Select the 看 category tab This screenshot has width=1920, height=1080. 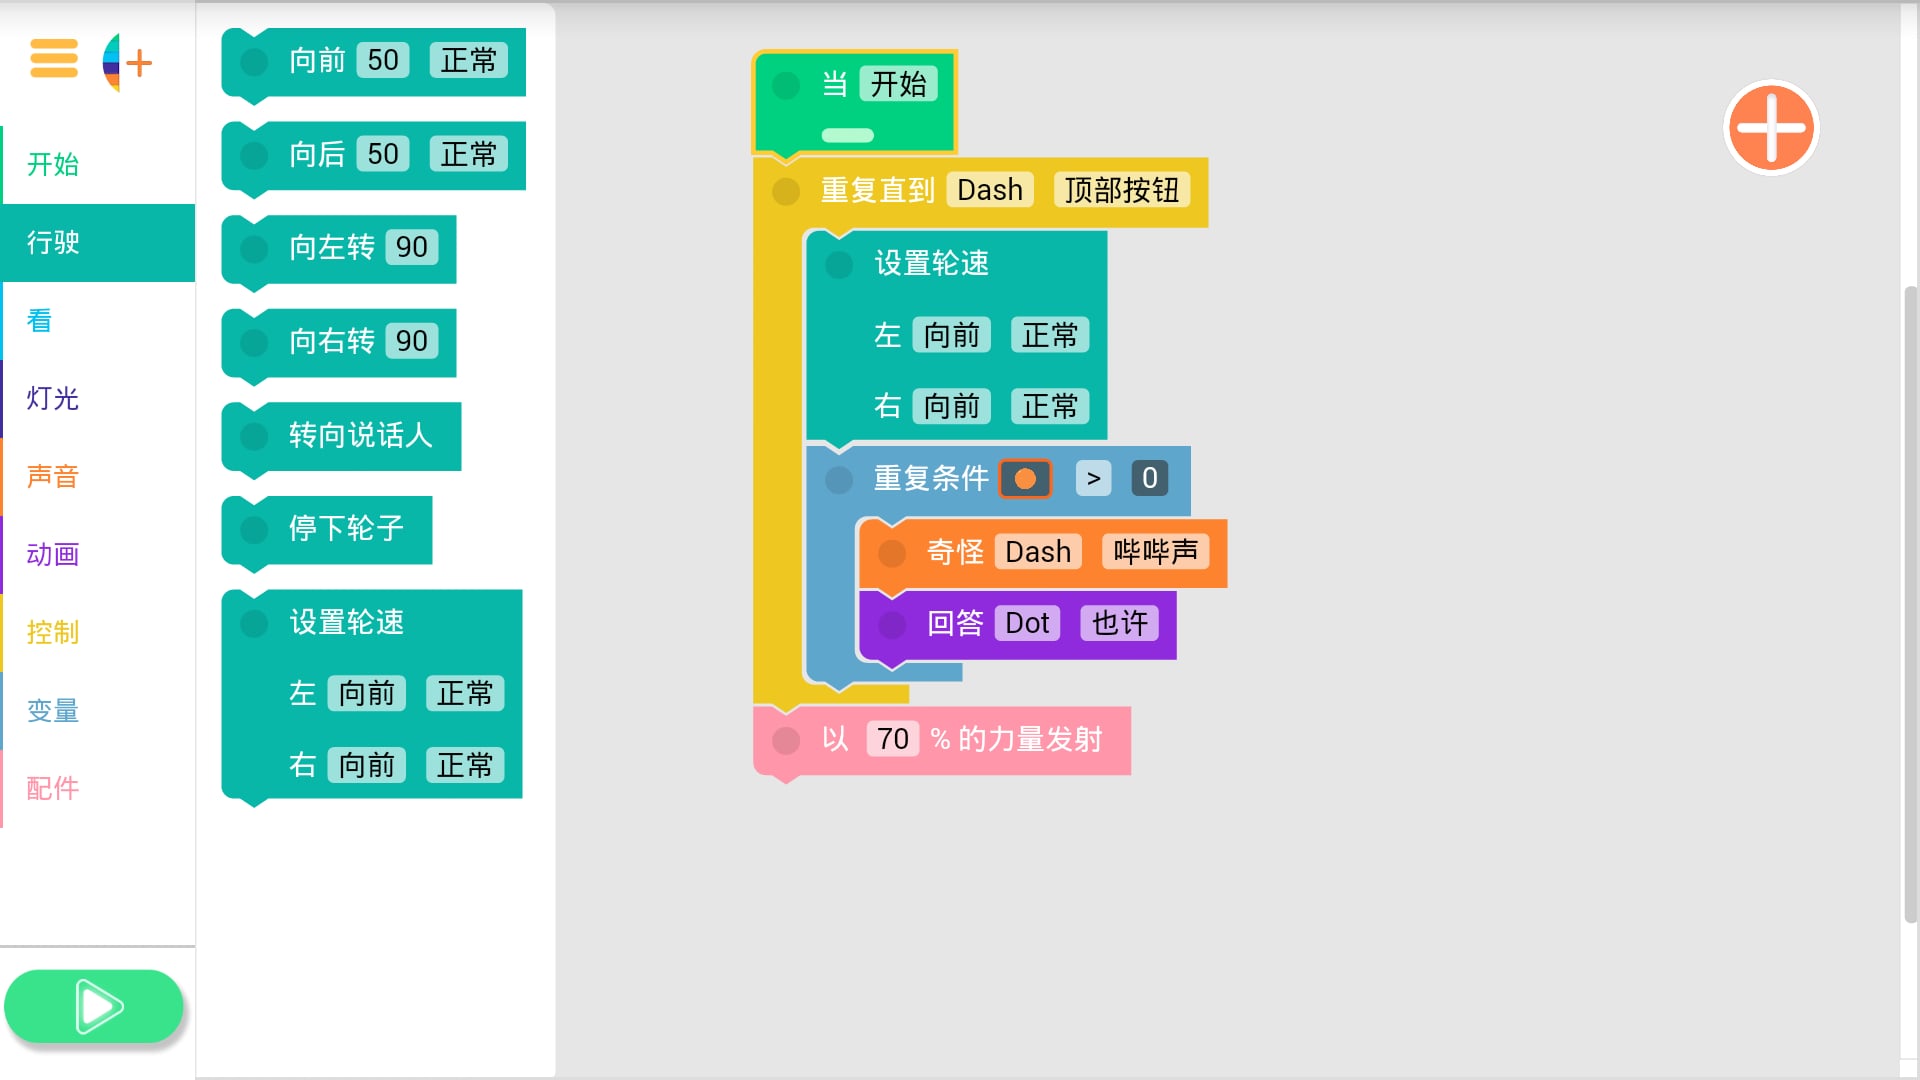coord(98,320)
